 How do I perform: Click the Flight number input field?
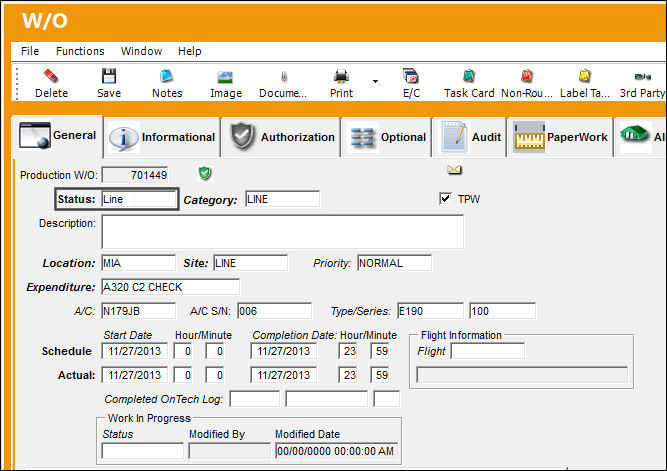point(487,351)
